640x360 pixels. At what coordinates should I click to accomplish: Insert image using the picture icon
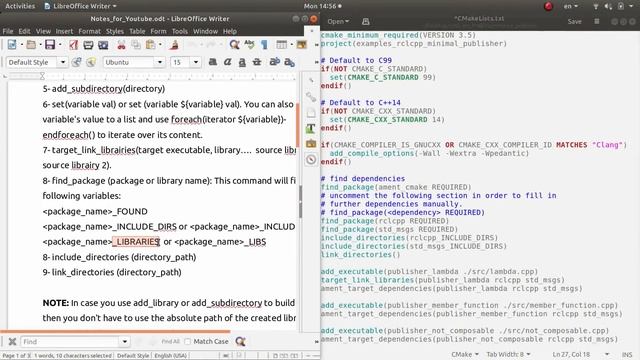click(302, 44)
